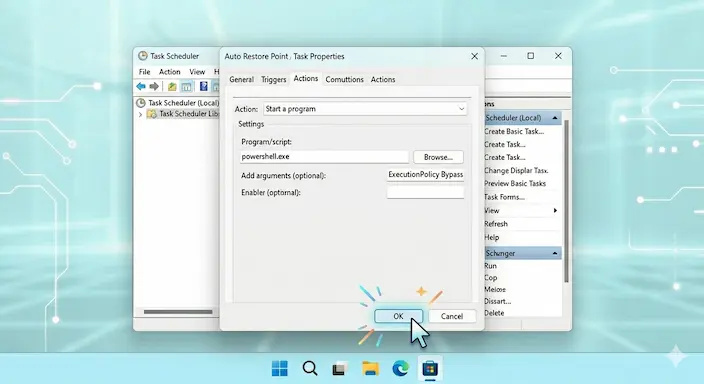The height and width of the screenshot is (384, 704).
Task: Click the Browse... button
Action: tap(438, 157)
